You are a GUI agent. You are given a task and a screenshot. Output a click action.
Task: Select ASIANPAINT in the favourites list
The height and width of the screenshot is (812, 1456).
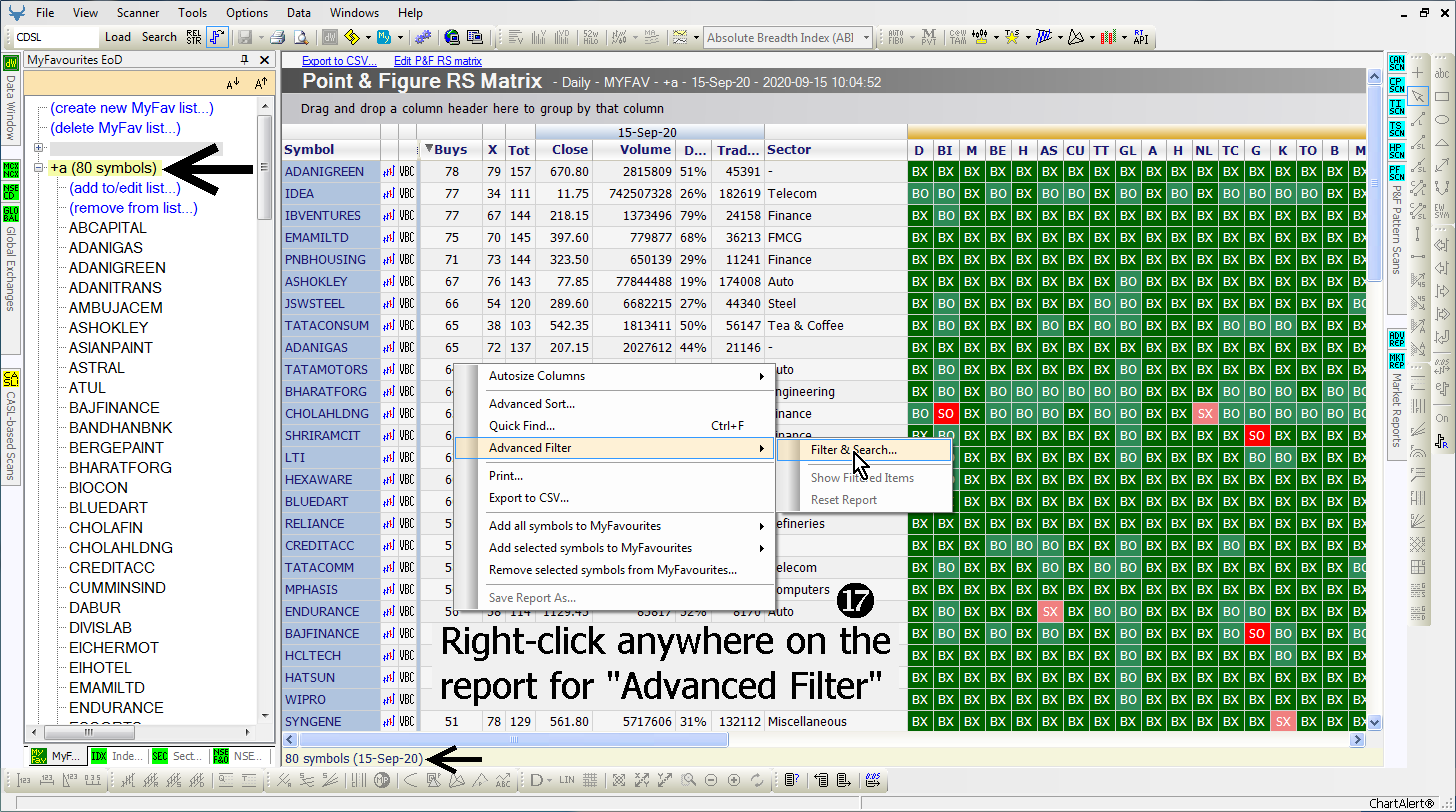click(111, 348)
